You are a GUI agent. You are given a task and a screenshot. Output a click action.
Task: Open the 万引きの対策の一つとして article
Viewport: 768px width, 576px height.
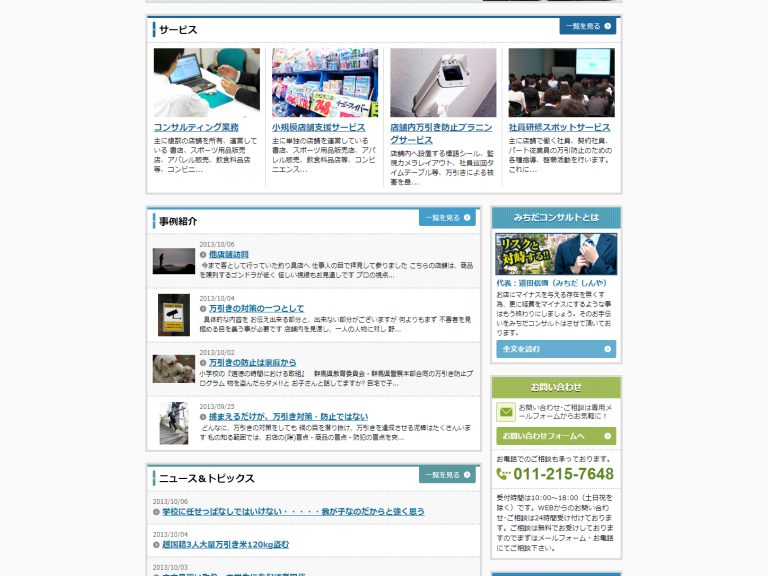pyautogui.click(x=256, y=308)
